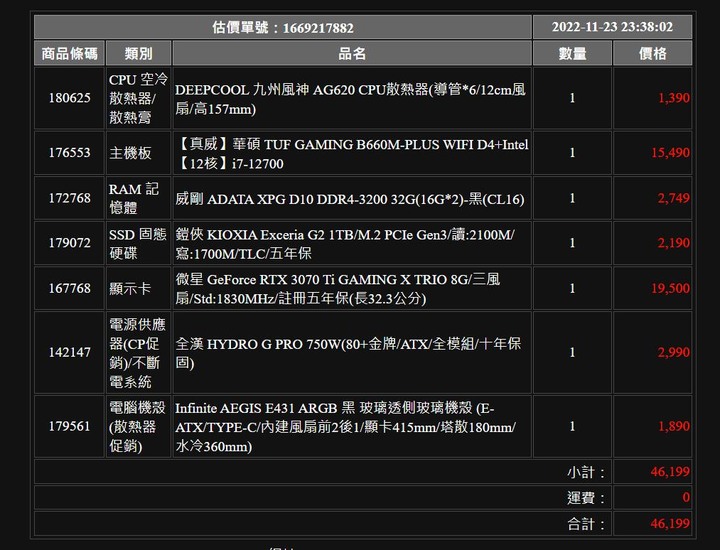Select the 商品條碼 column header

(69, 53)
